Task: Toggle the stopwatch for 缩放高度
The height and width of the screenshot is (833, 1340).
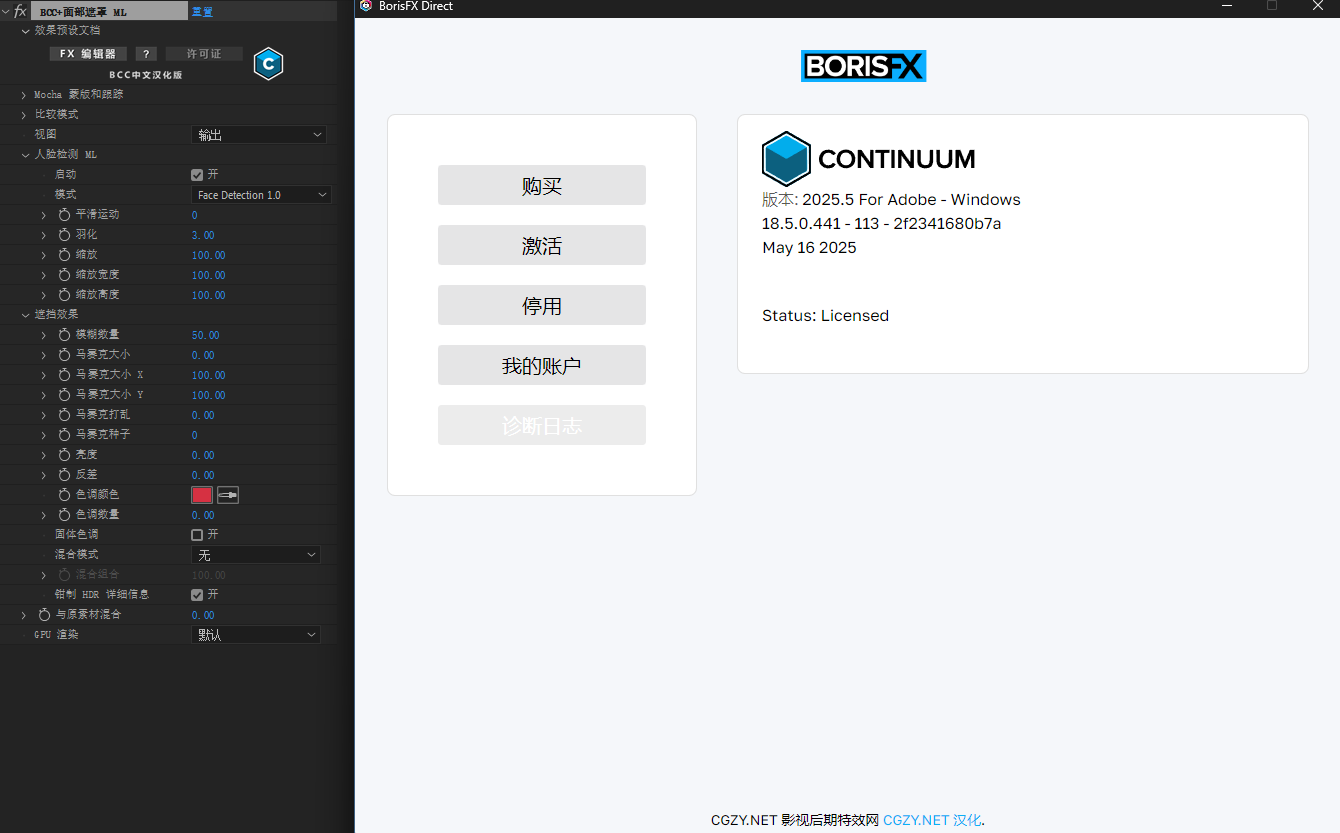Action: 64,295
